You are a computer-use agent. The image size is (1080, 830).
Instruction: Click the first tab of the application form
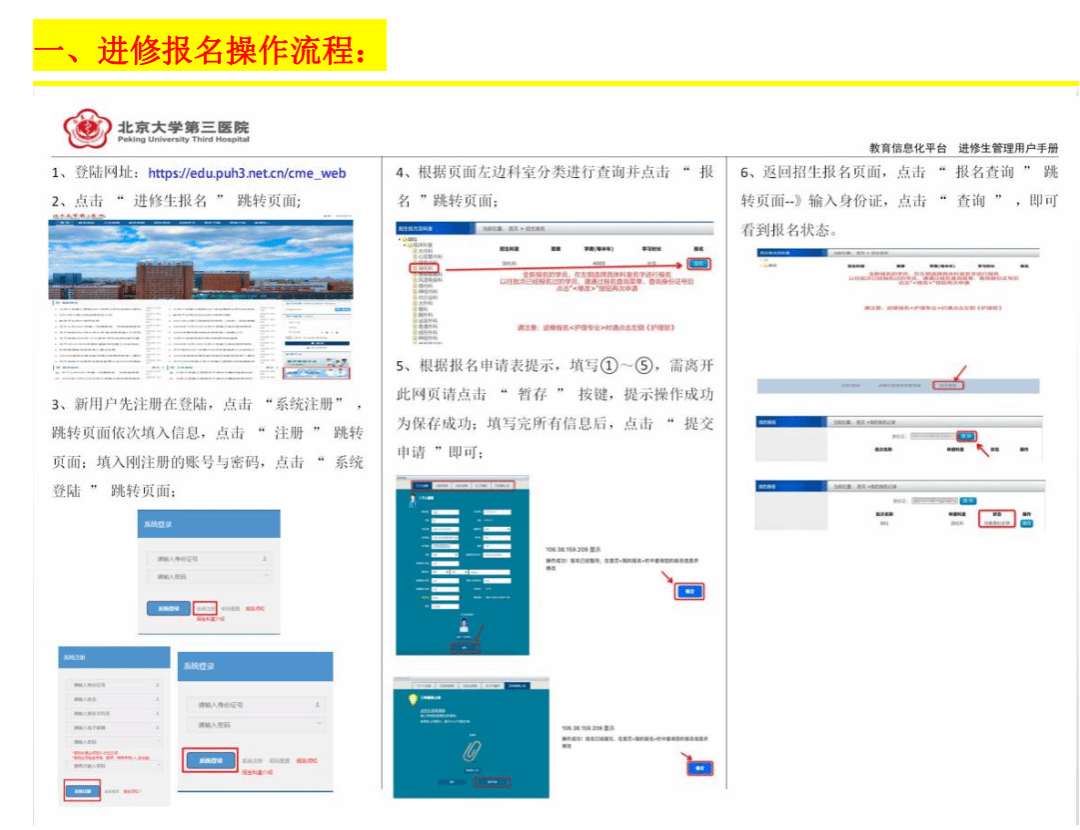pyautogui.click(x=421, y=486)
